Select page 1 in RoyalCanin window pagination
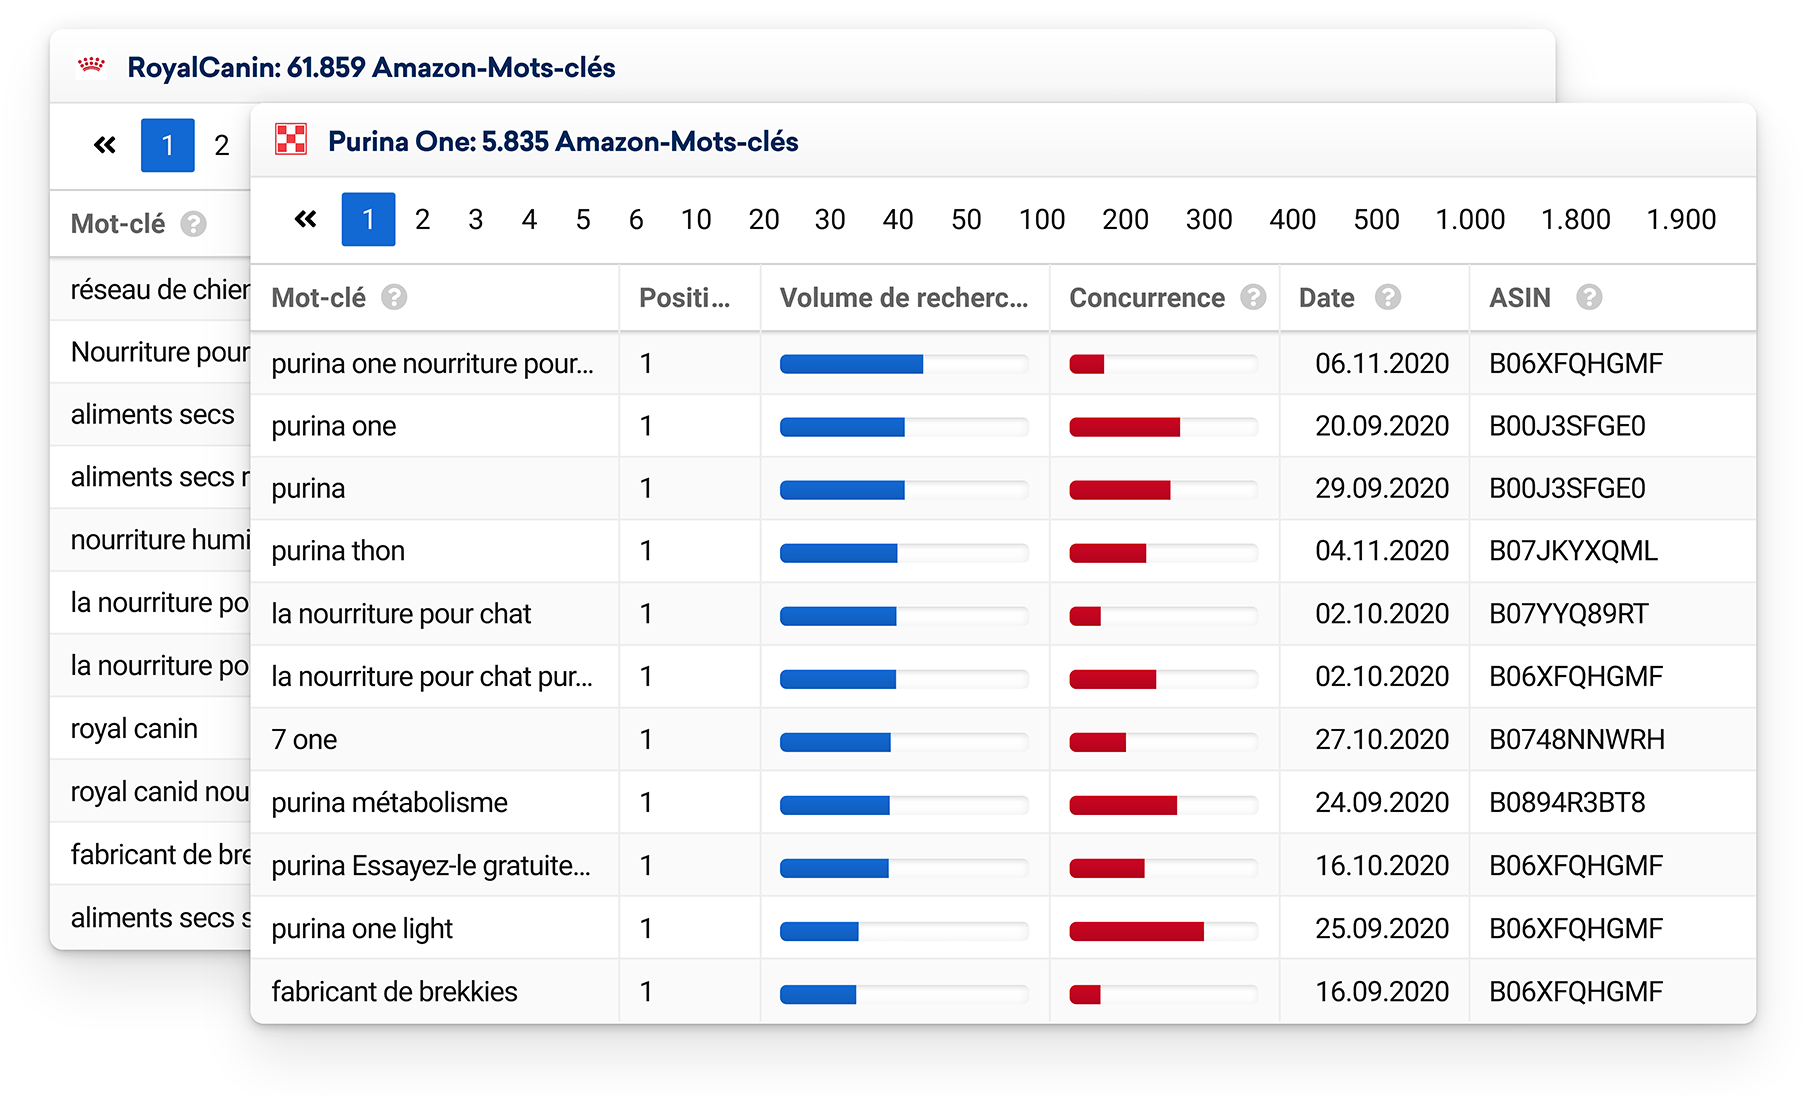Screen dimensions: 1806x1096 (x=167, y=145)
